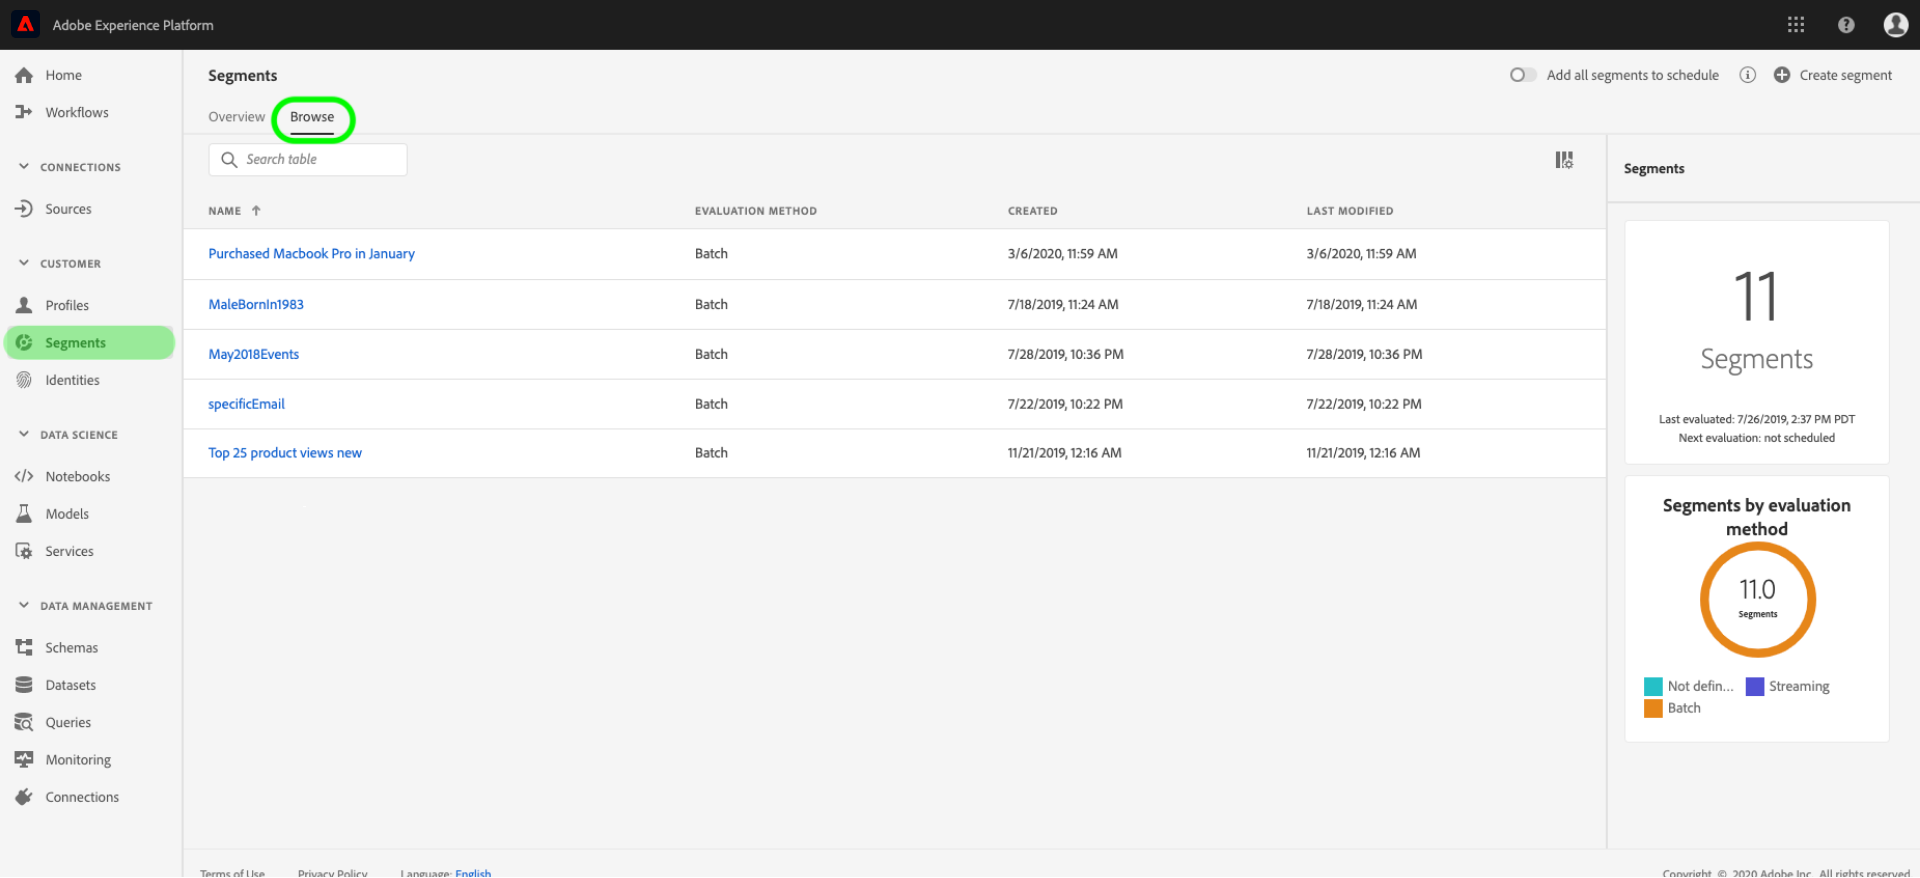Click the Profiles person icon

pos(24,305)
